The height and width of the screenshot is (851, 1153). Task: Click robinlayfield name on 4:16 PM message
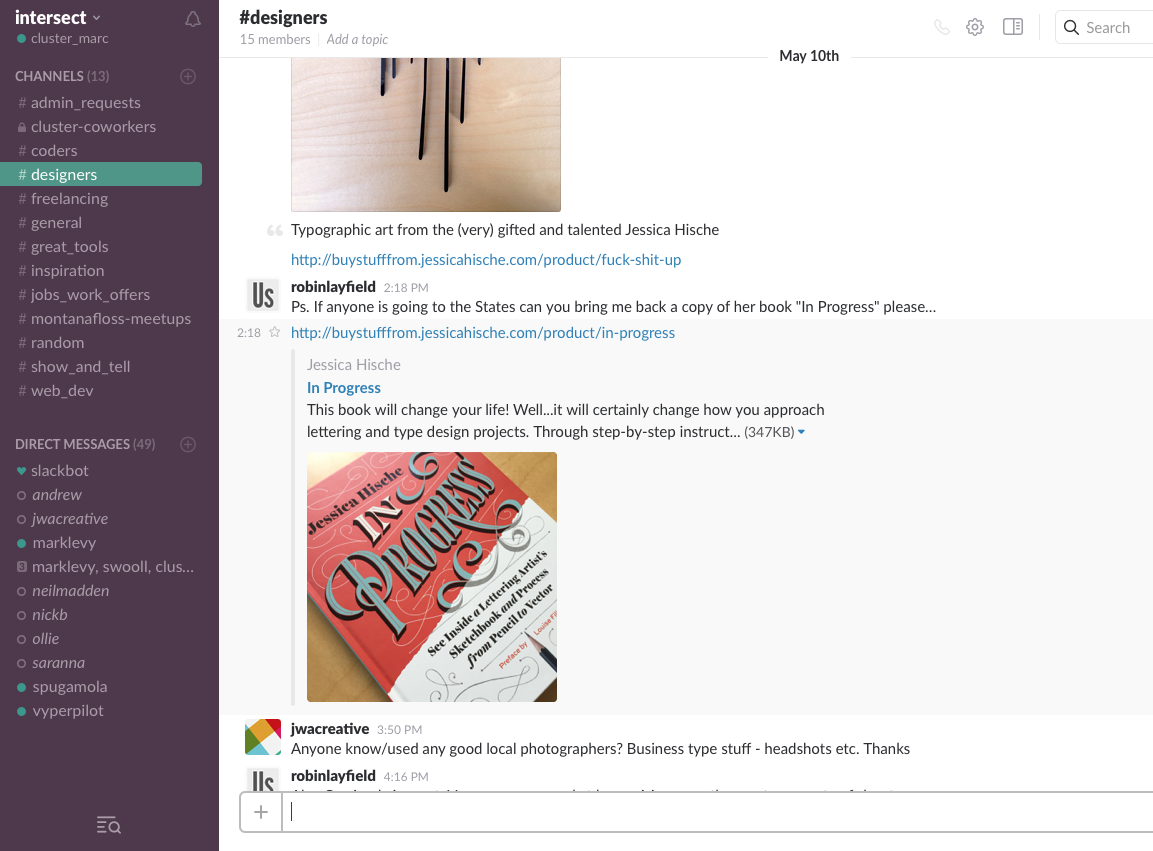click(333, 776)
